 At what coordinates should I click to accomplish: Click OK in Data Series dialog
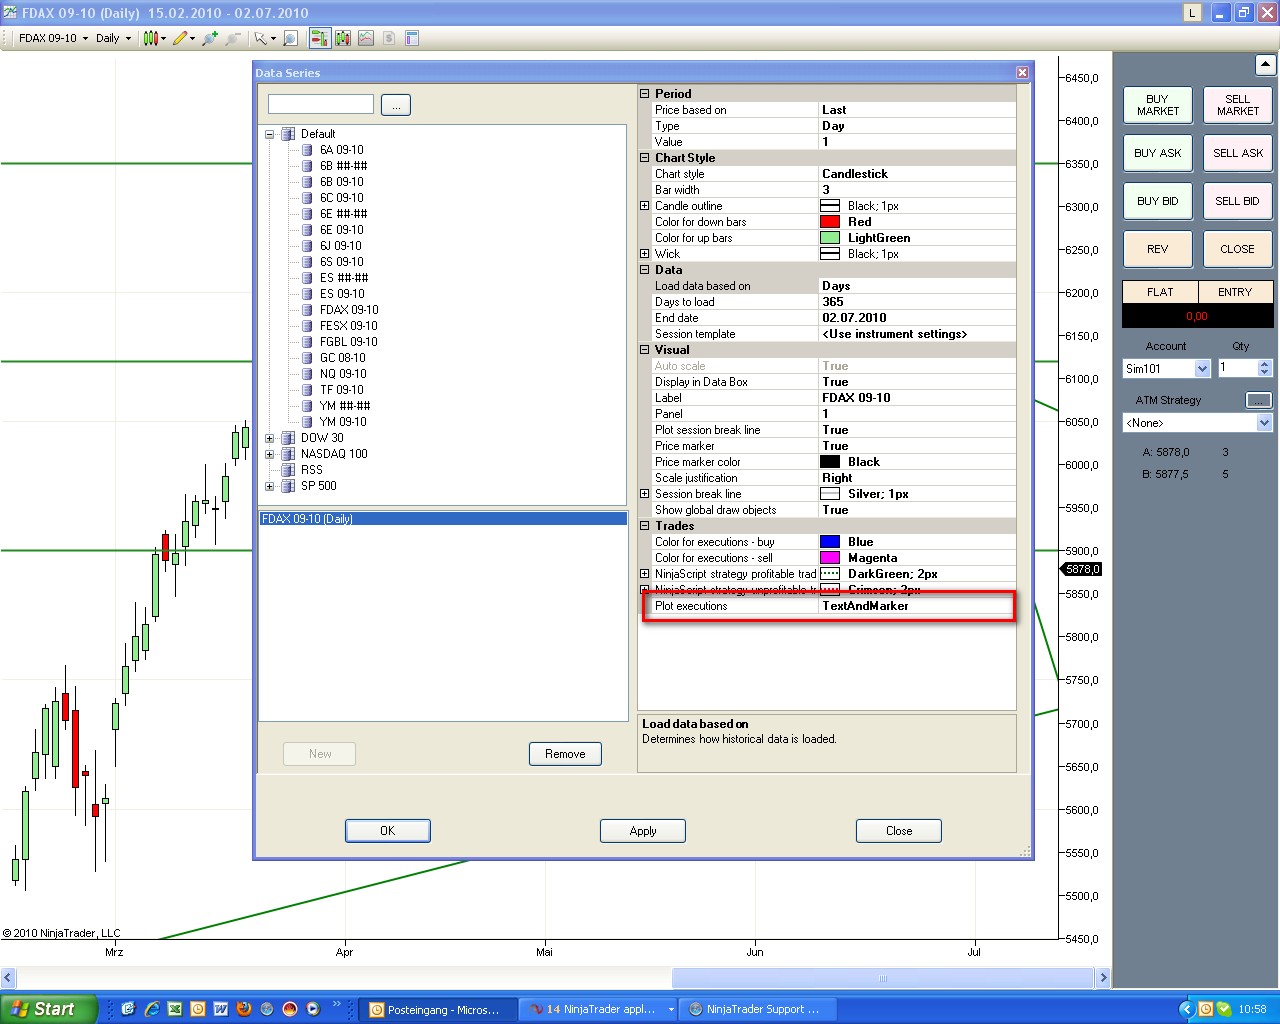tap(388, 831)
